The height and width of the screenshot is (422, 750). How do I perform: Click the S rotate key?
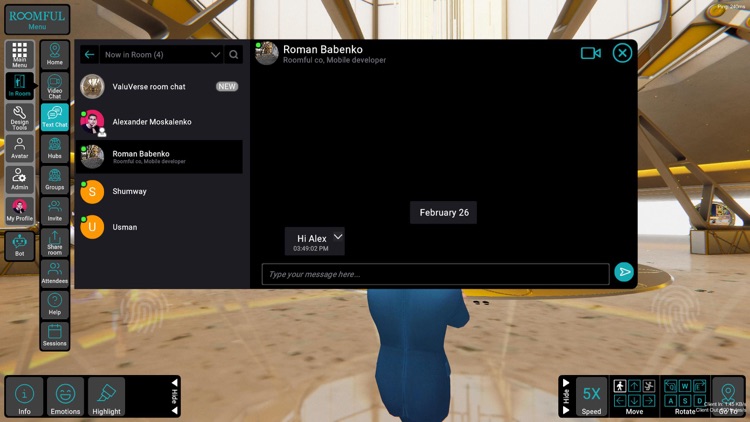tap(685, 400)
